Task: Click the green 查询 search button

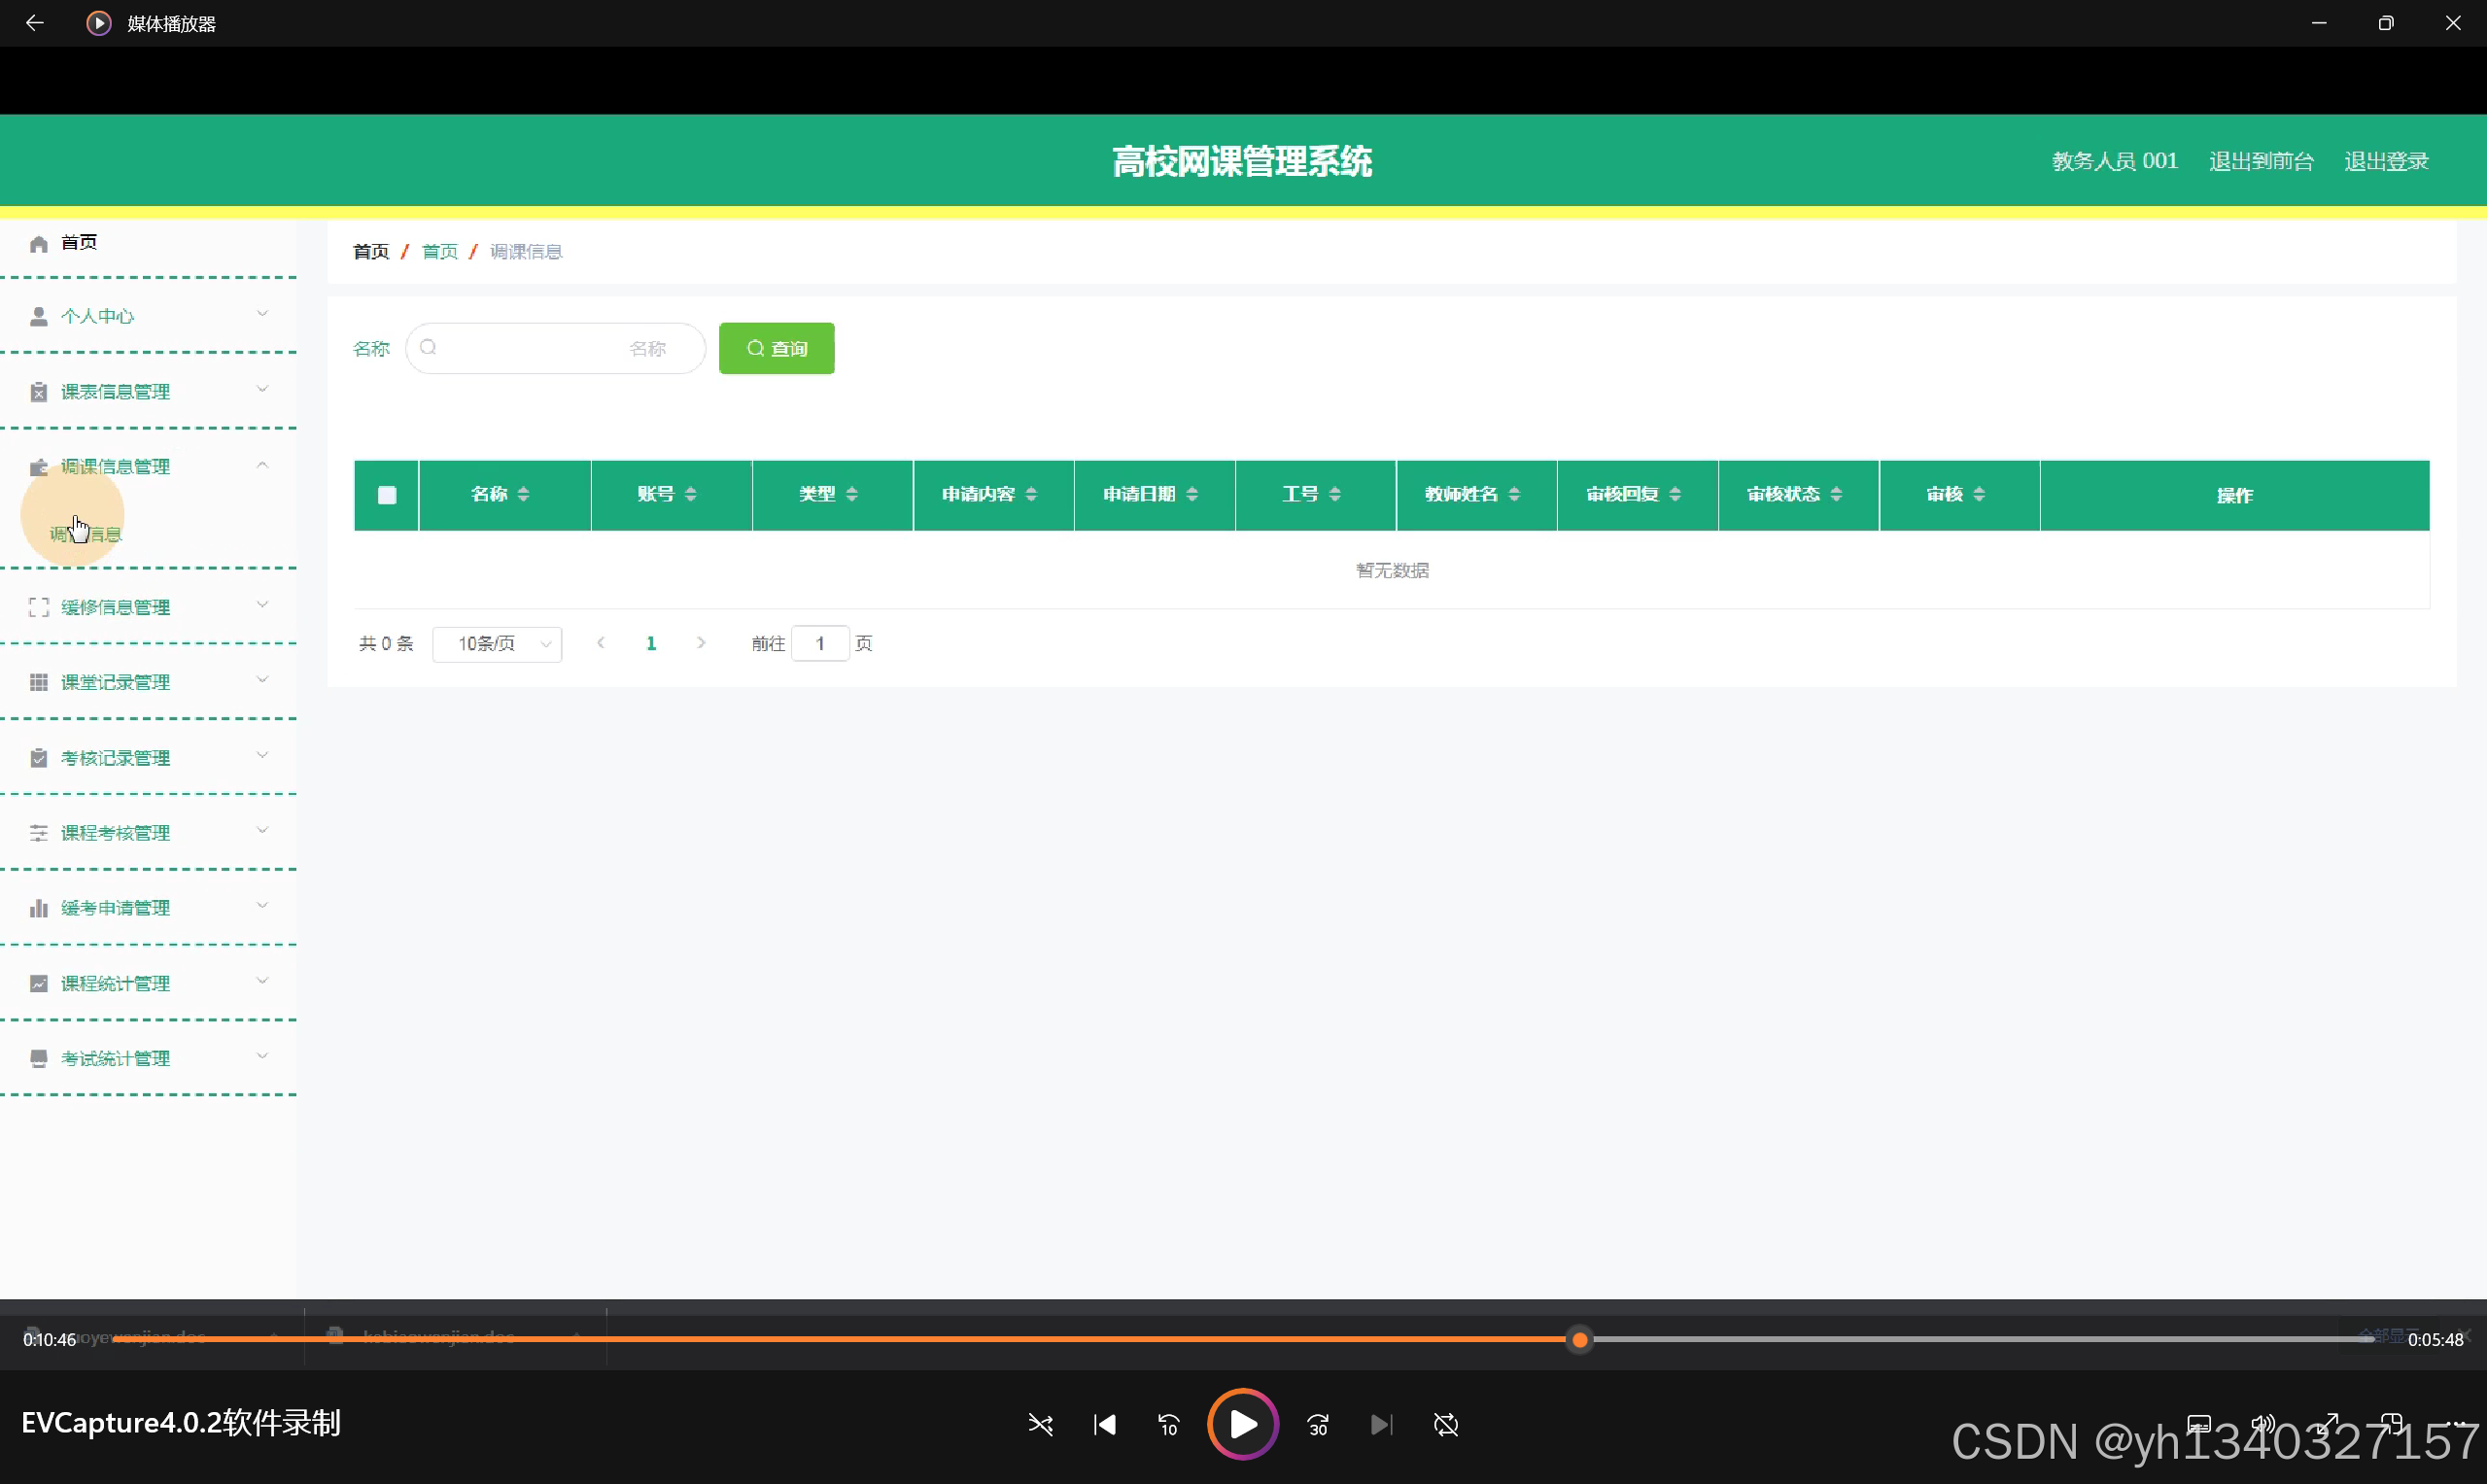Action: [x=776, y=348]
